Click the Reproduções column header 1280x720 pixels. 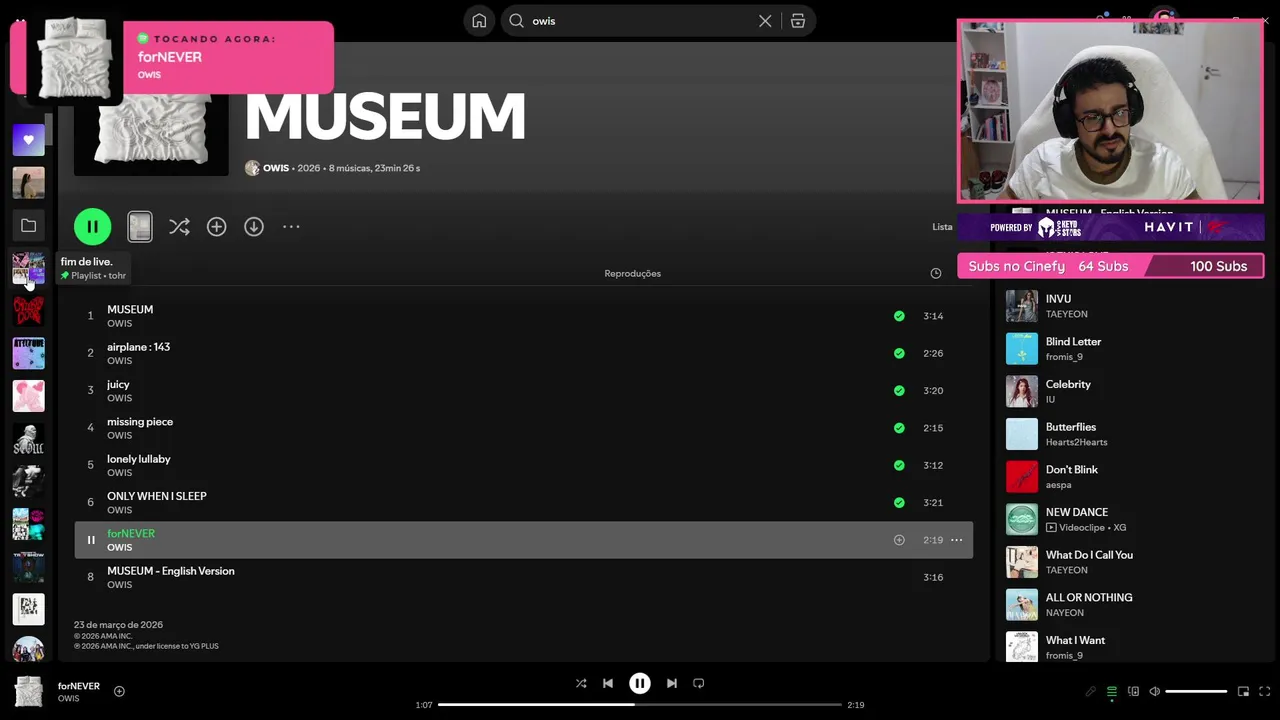tap(632, 274)
